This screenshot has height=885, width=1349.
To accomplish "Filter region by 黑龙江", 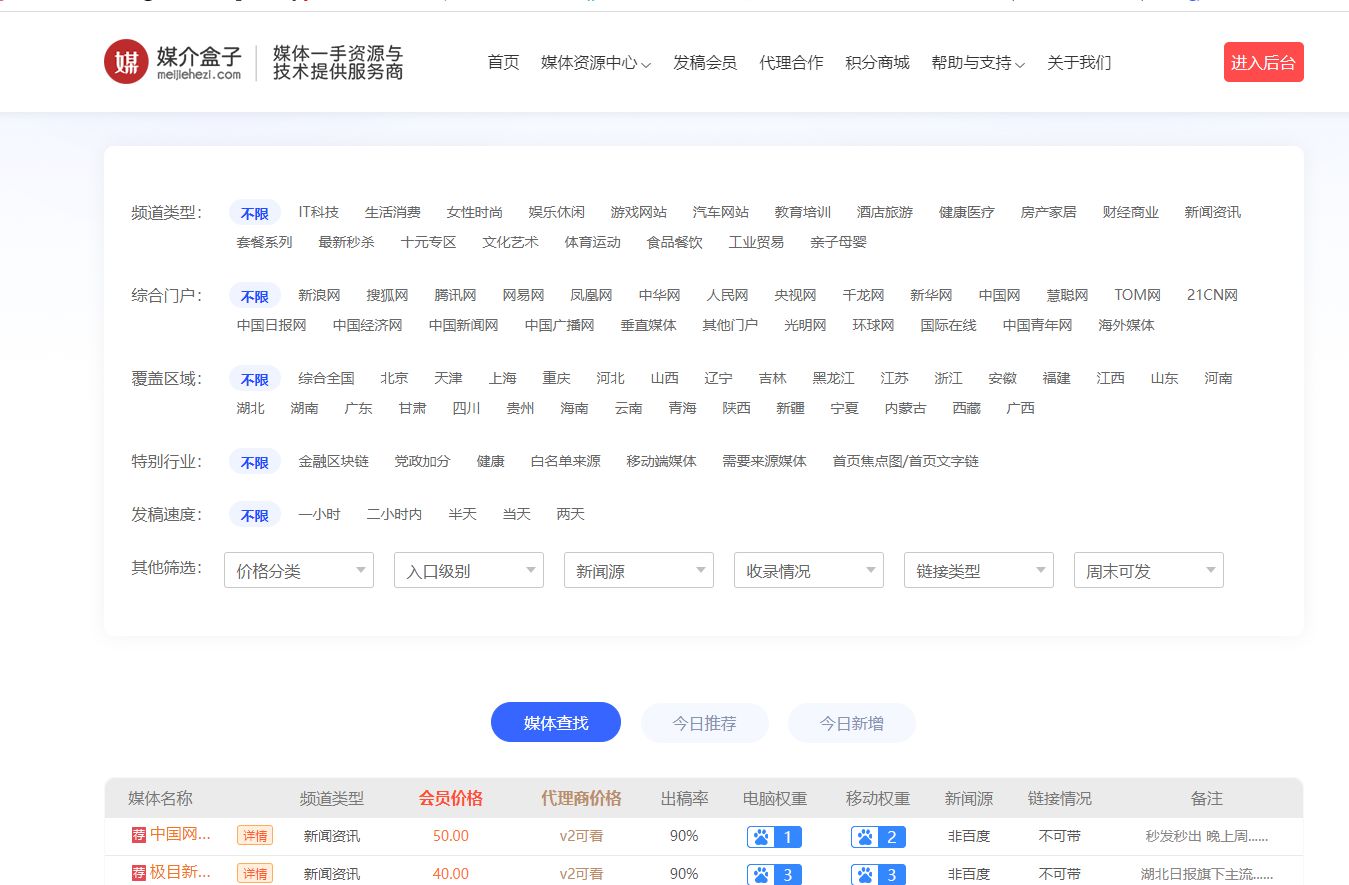I will click(833, 378).
